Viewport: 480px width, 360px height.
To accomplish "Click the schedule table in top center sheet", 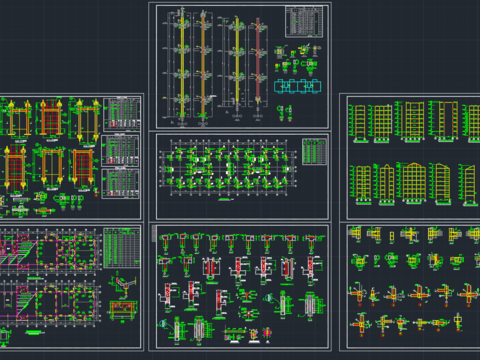I will pos(304,22).
